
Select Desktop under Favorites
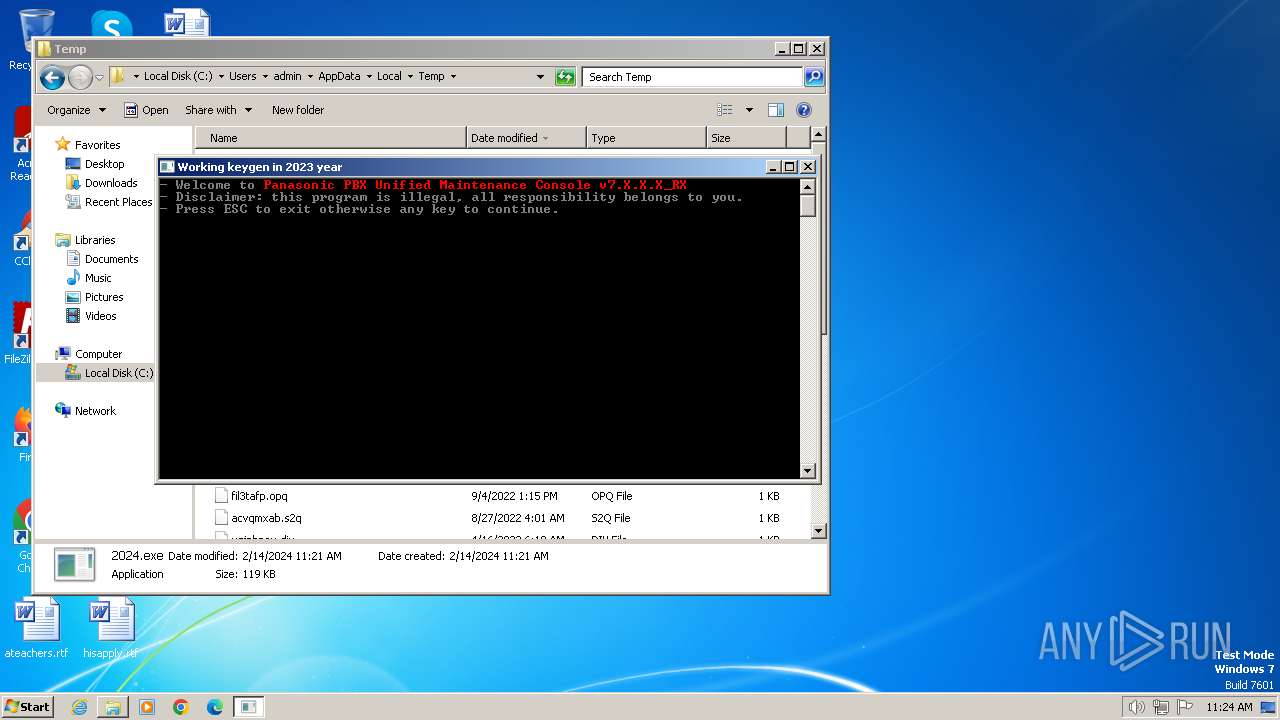coord(104,164)
